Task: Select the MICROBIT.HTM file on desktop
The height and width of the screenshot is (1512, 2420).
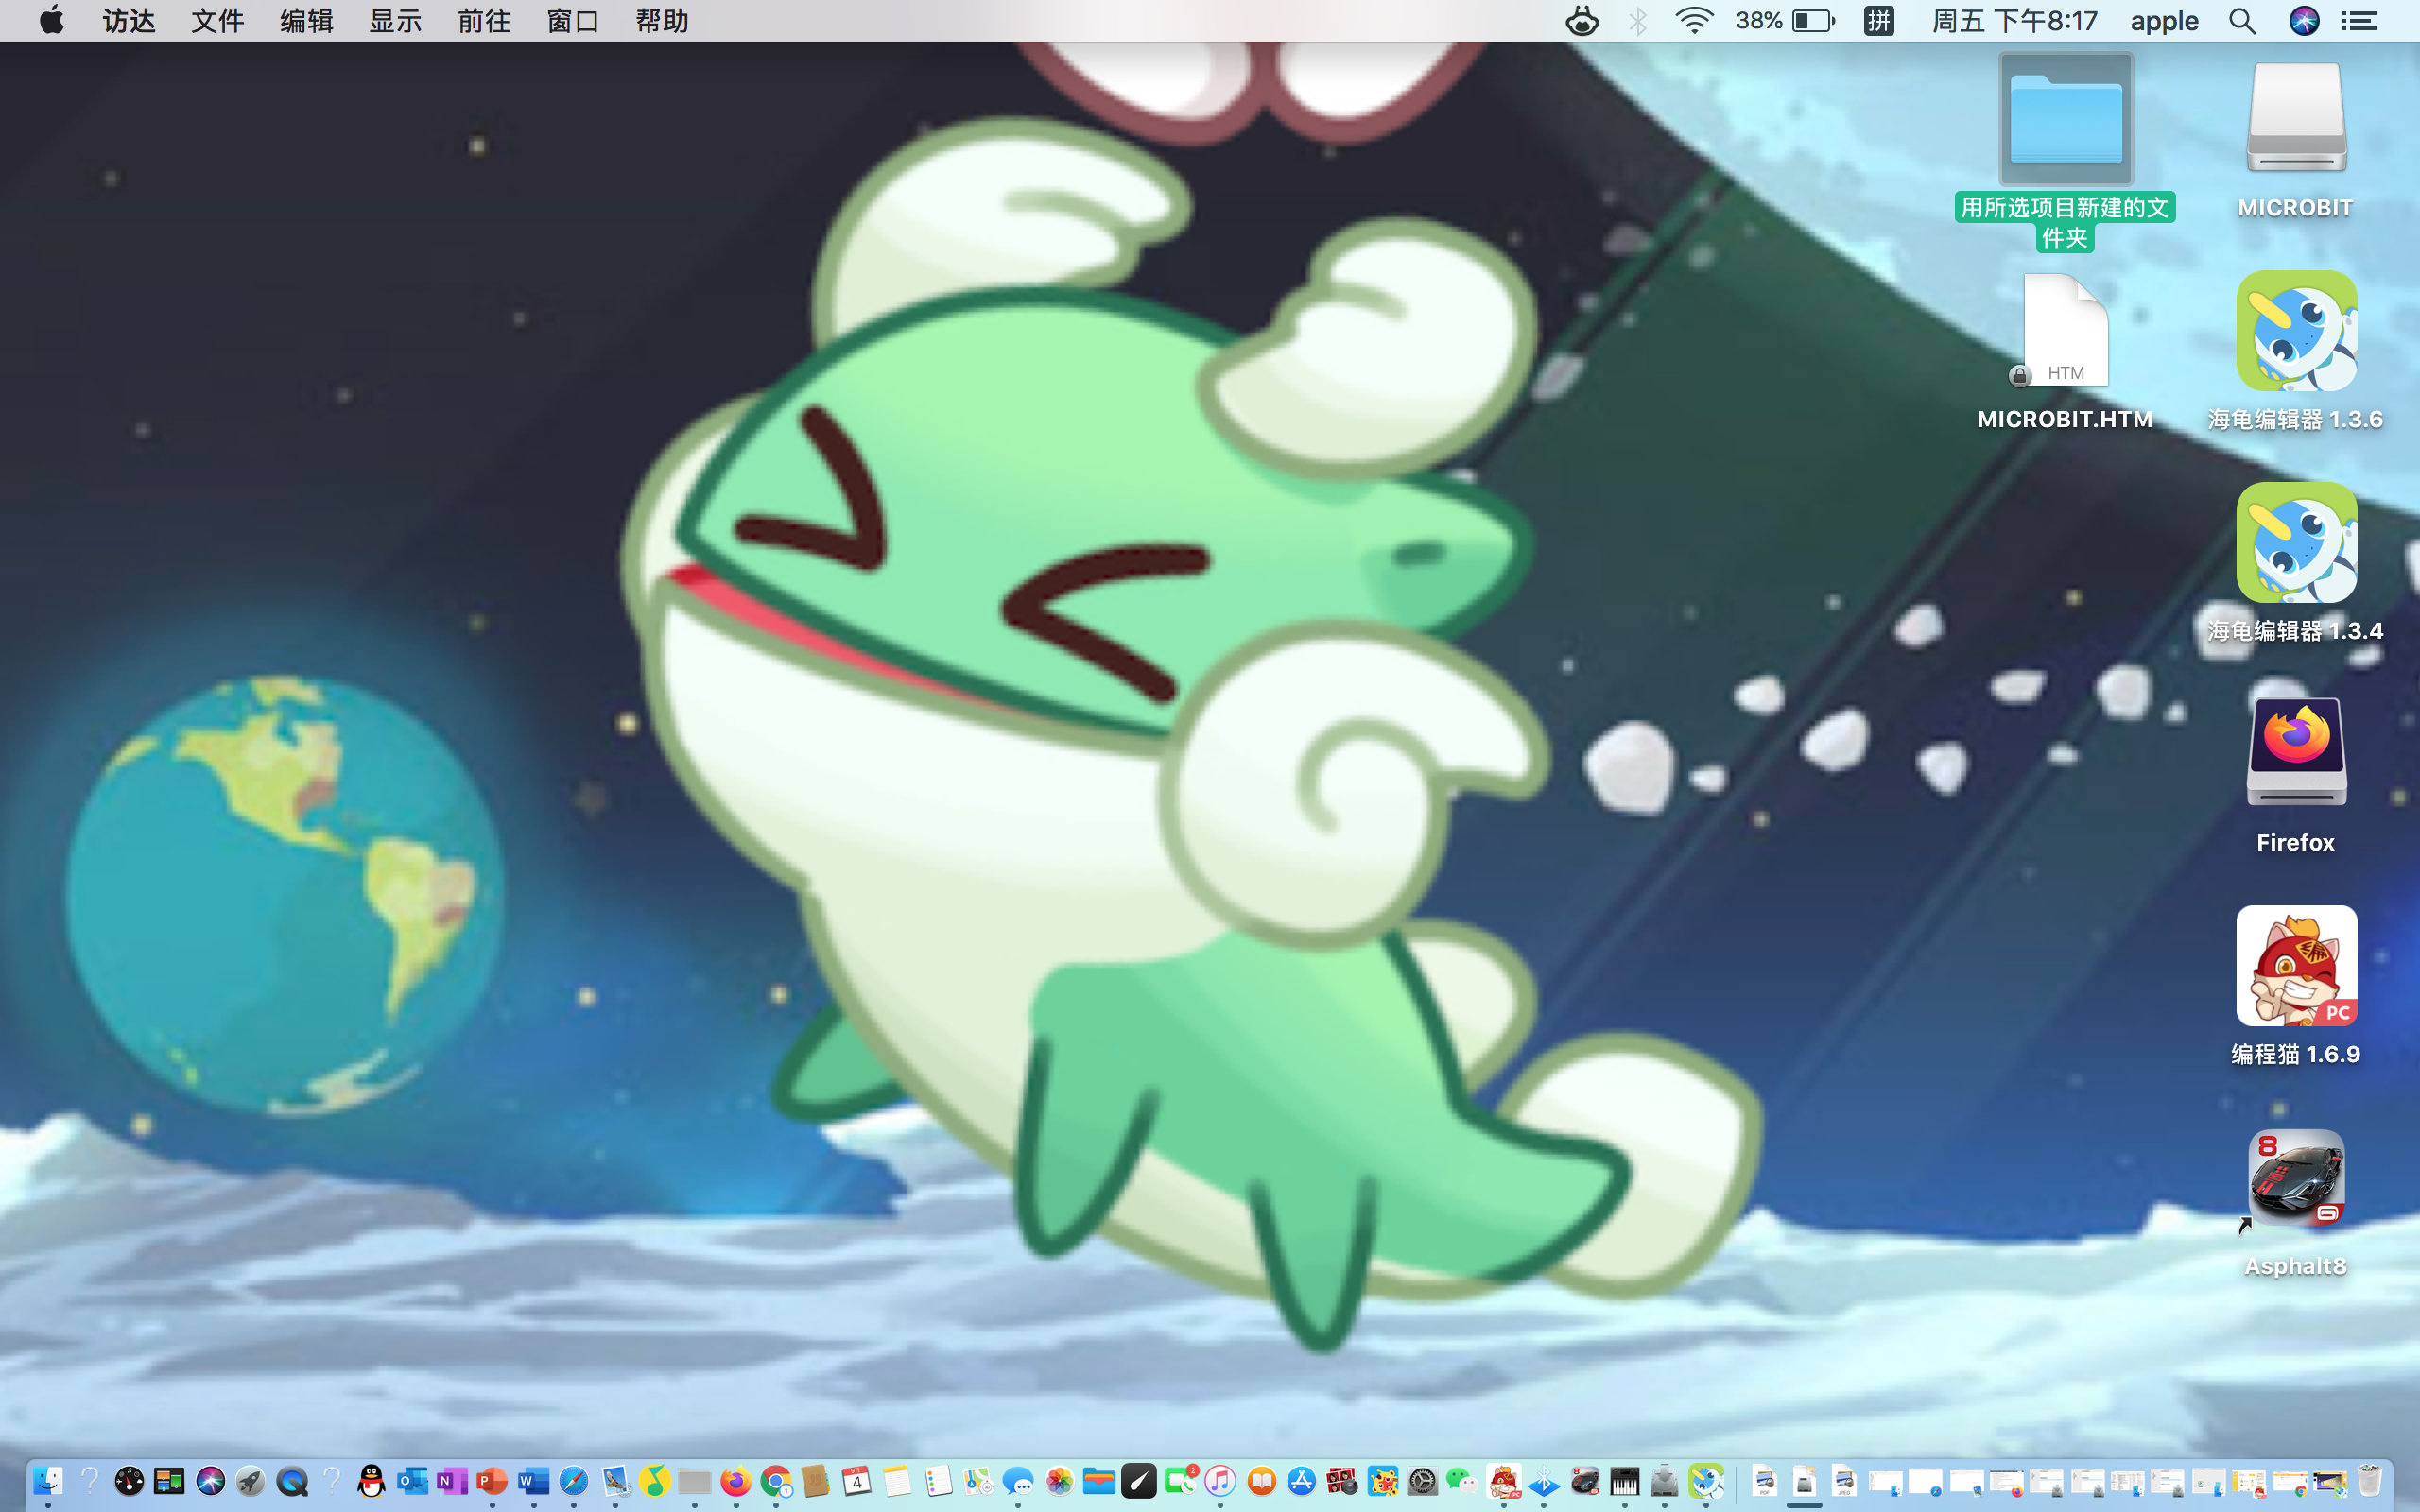Action: pyautogui.click(x=2065, y=331)
